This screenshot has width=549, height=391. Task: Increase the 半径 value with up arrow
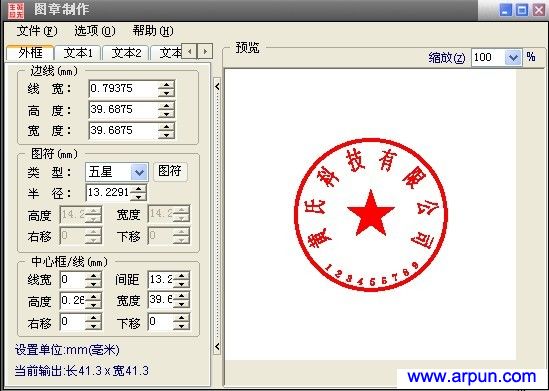point(139,189)
